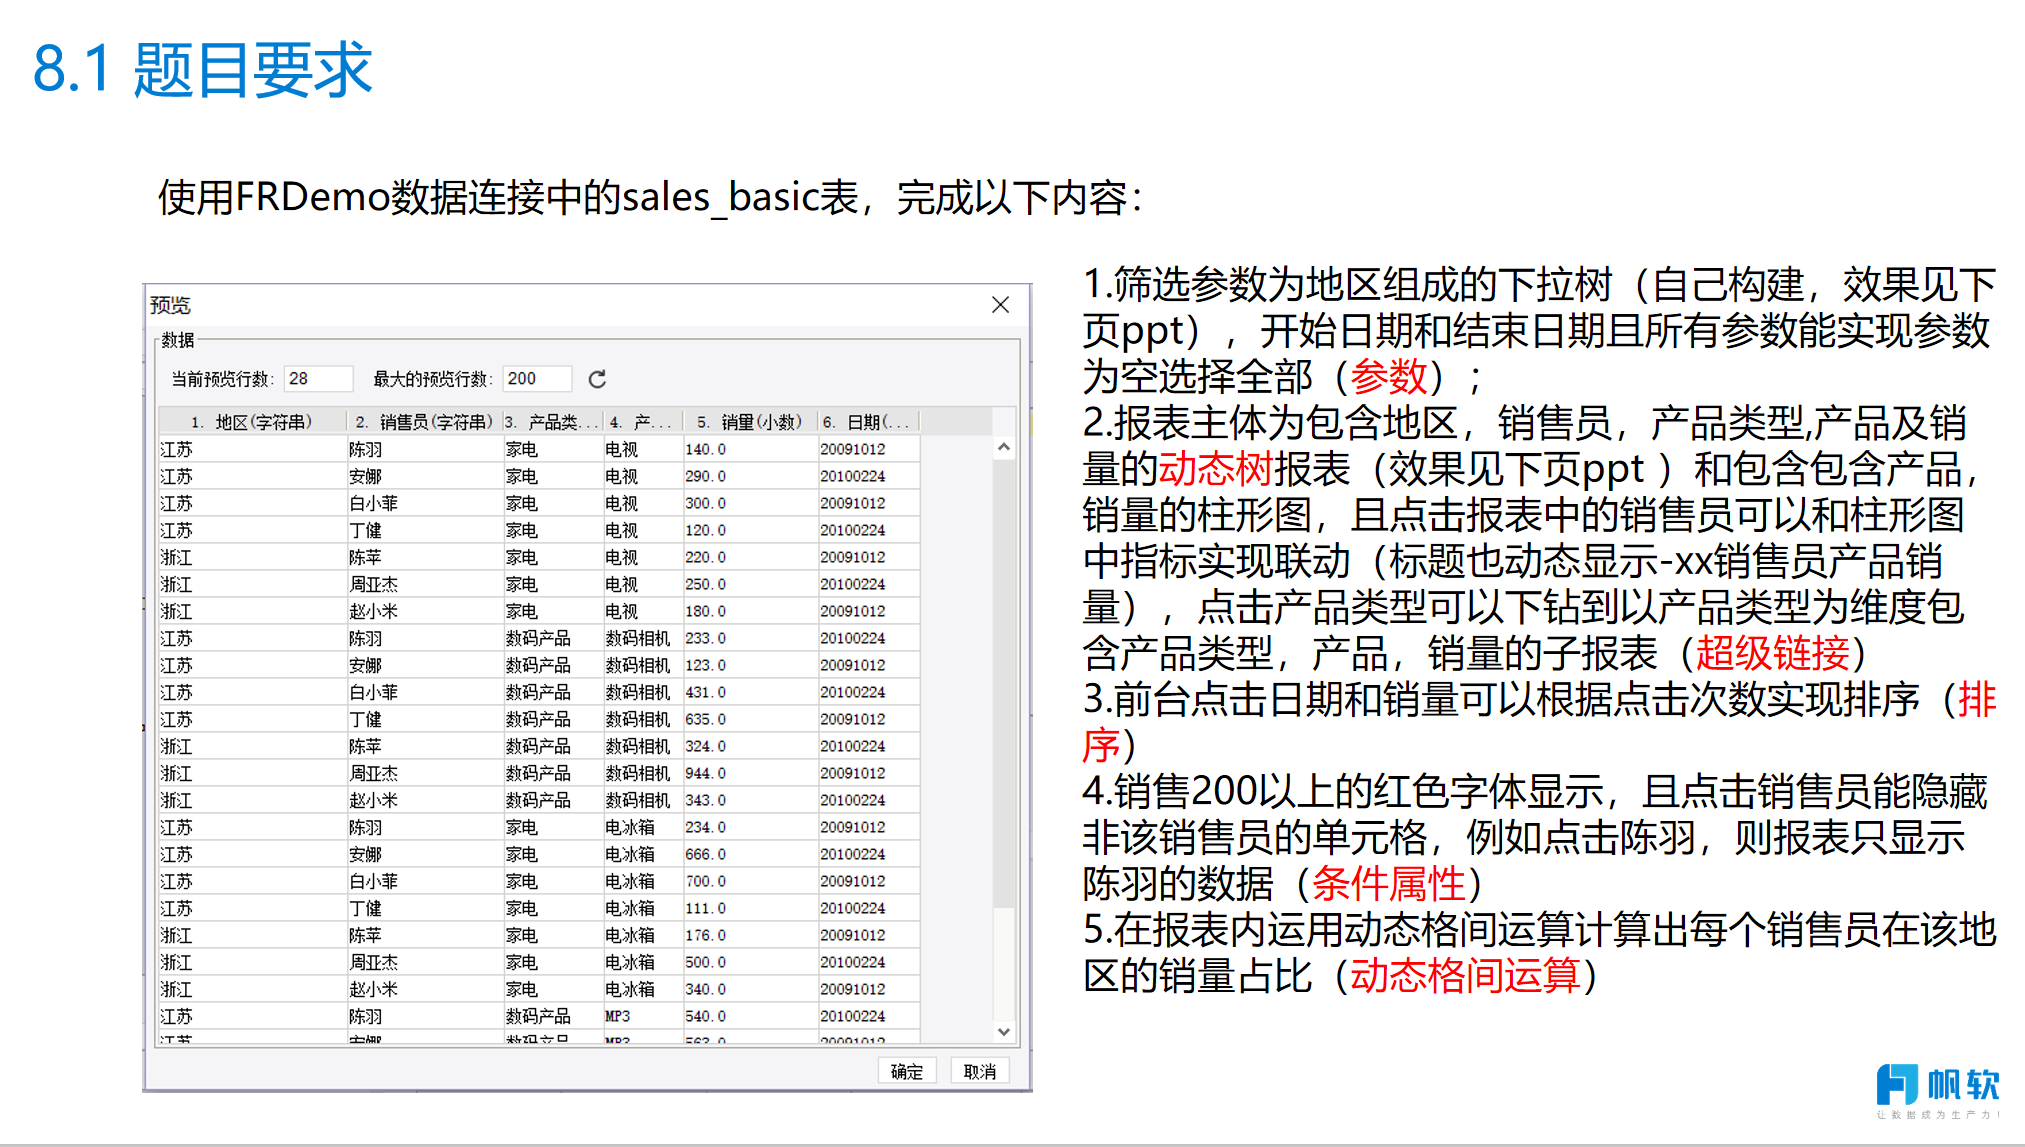Click the 销售员(字符串) column header
This screenshot has height=1147, width=2025.
pyautogui.click(x=424, y=422)
